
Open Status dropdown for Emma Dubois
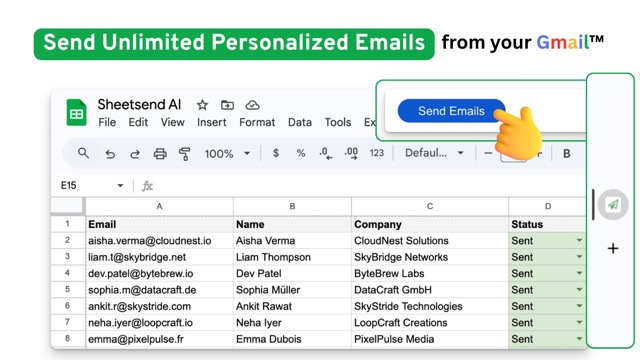coord(579,339)
